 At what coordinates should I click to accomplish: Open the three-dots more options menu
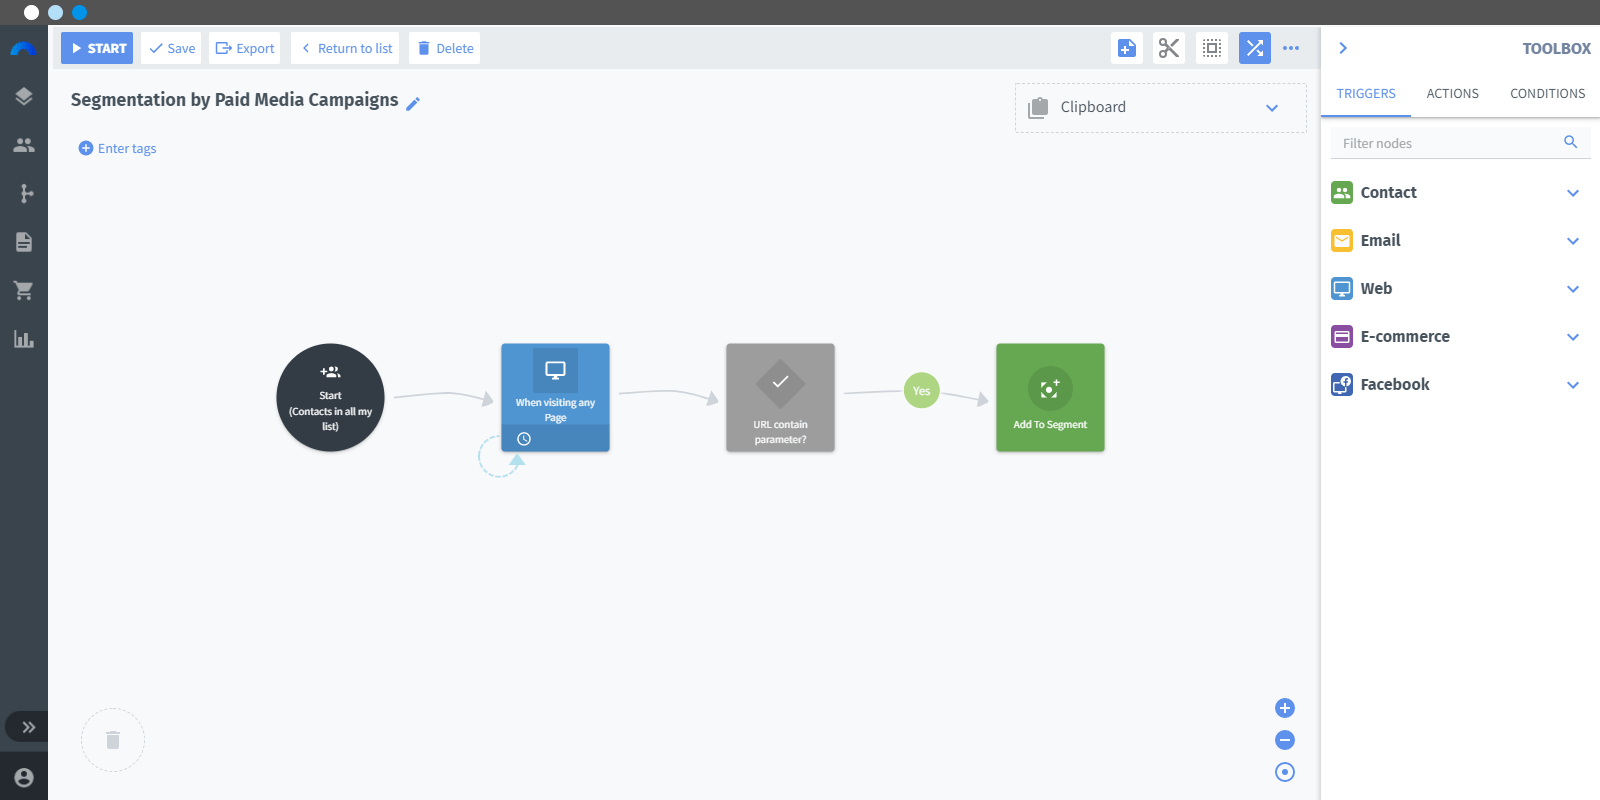pyautogui.click(x=1291, y=48)
